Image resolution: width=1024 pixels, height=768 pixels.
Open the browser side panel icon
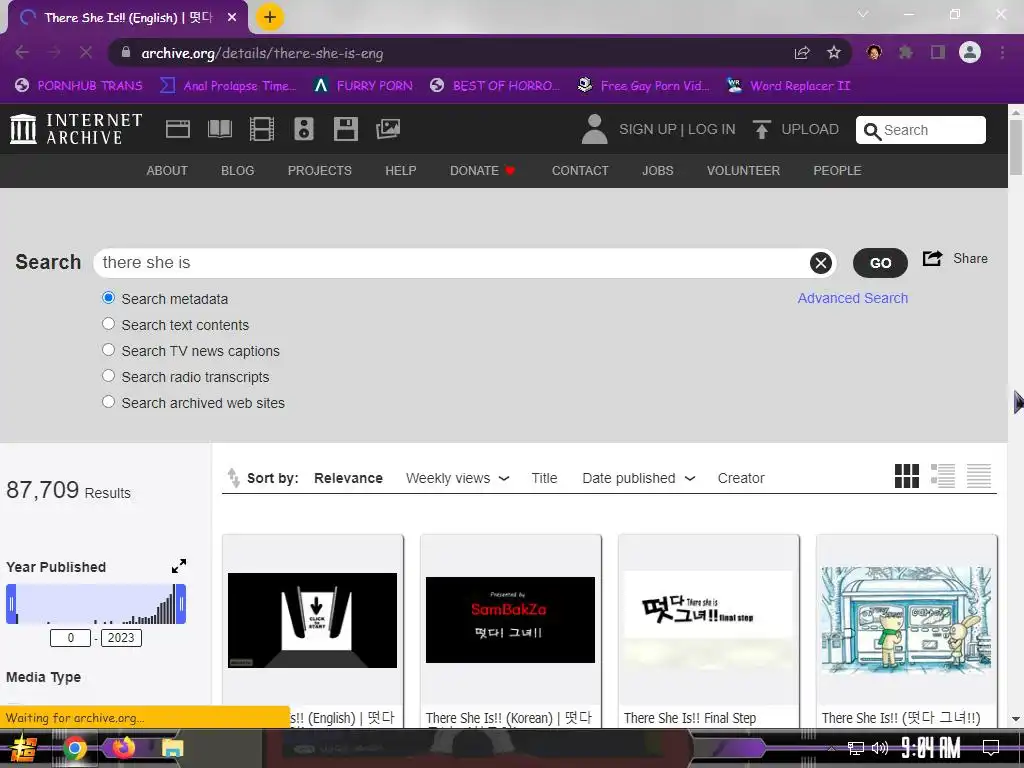point(938,52)
